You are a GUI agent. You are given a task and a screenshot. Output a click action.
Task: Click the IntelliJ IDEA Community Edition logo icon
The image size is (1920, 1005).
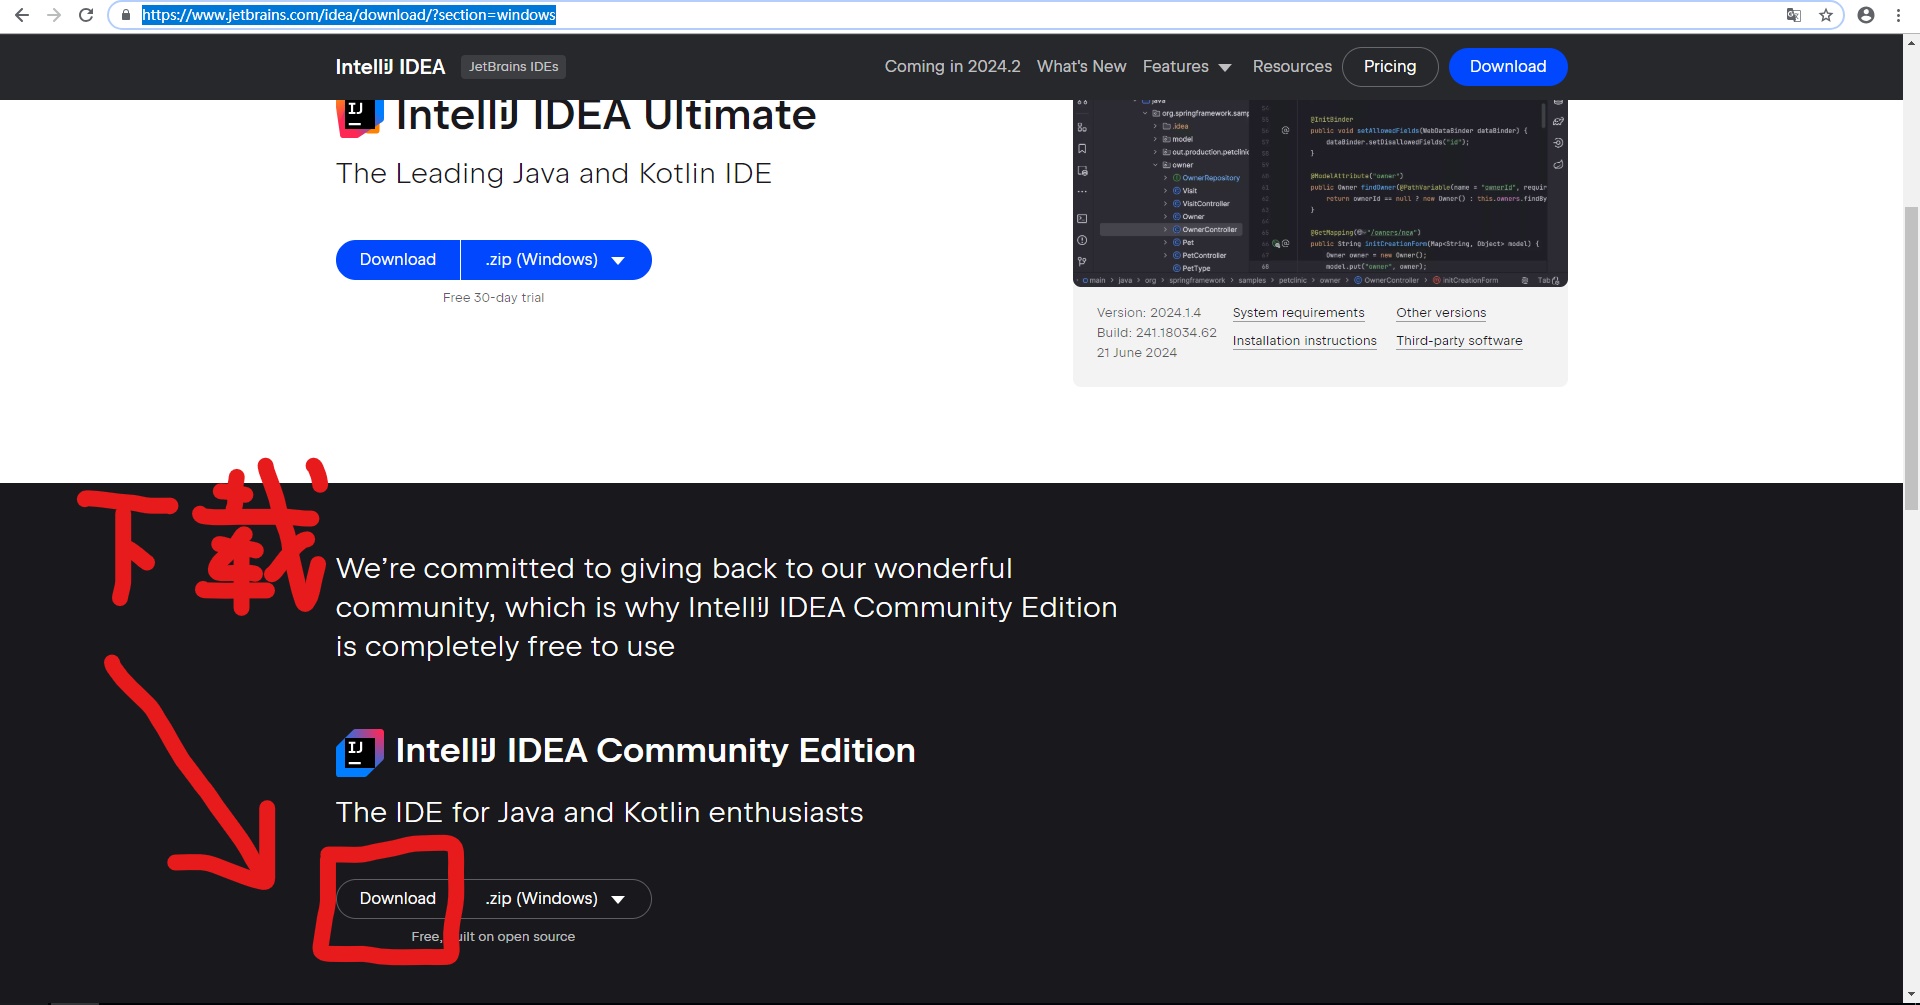(360, 753)
